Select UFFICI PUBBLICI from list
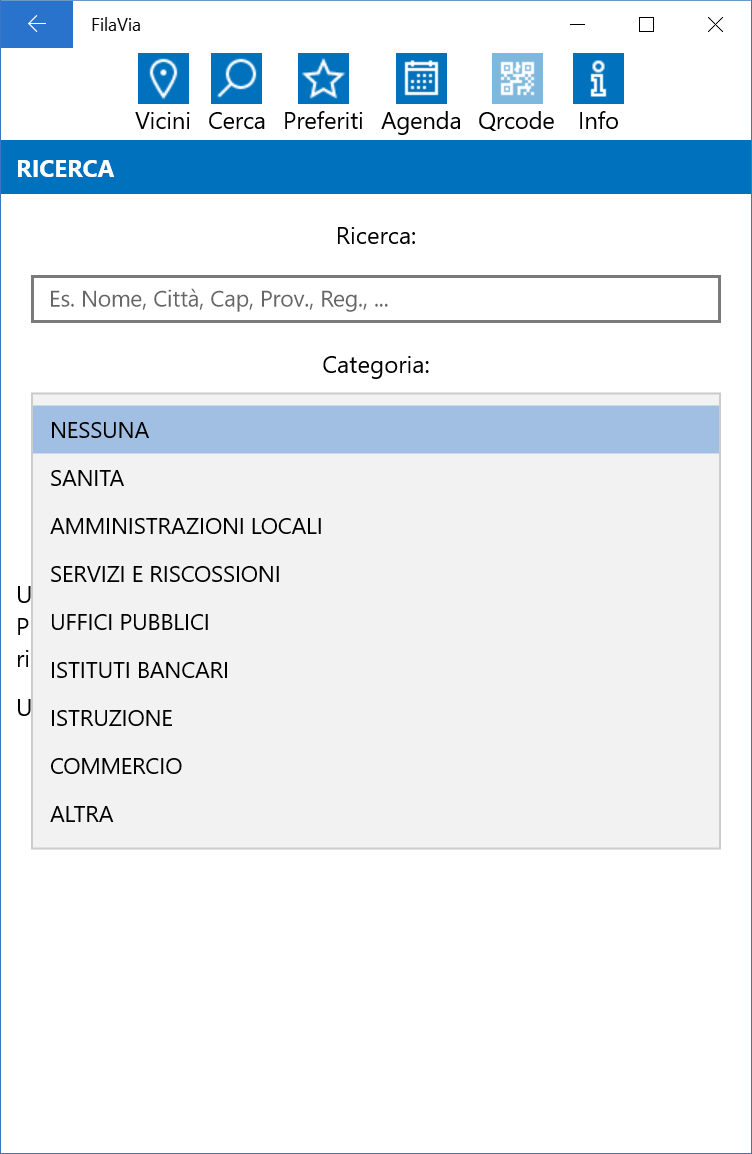Viewport: 752px width, 1154px height. [376, 622]
